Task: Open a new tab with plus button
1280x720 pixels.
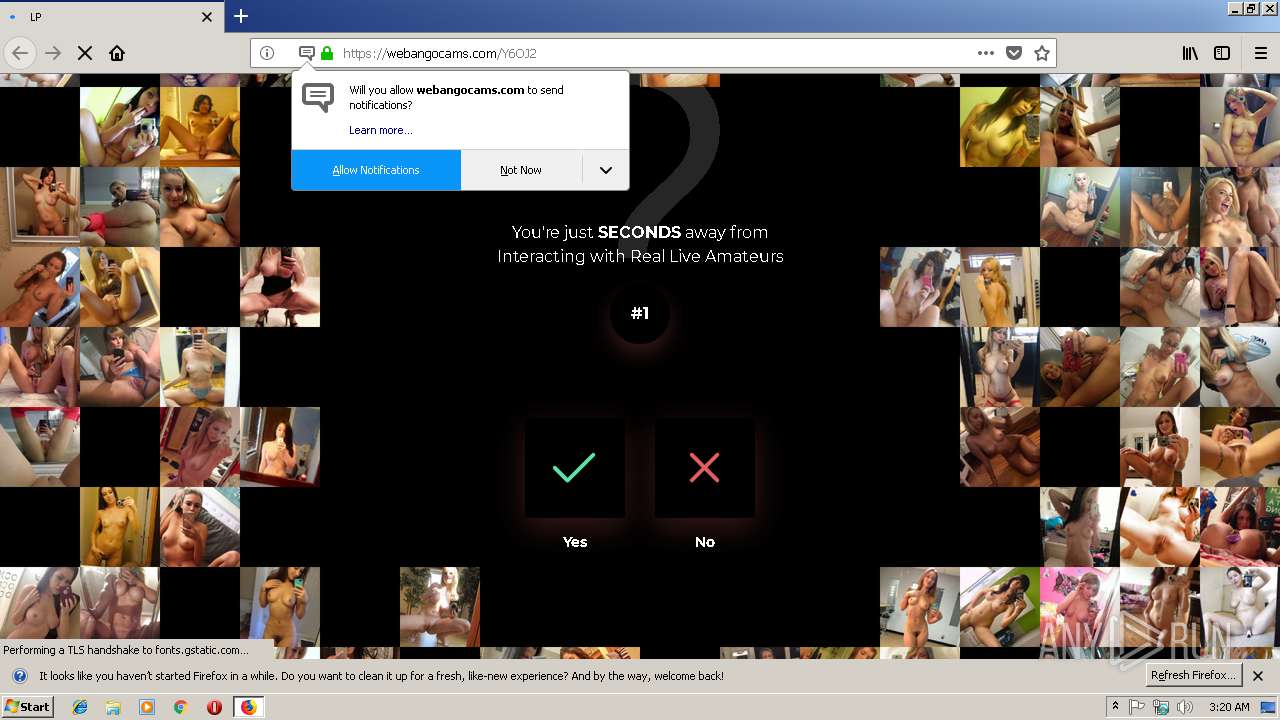Action: click(x=241, y=16)
